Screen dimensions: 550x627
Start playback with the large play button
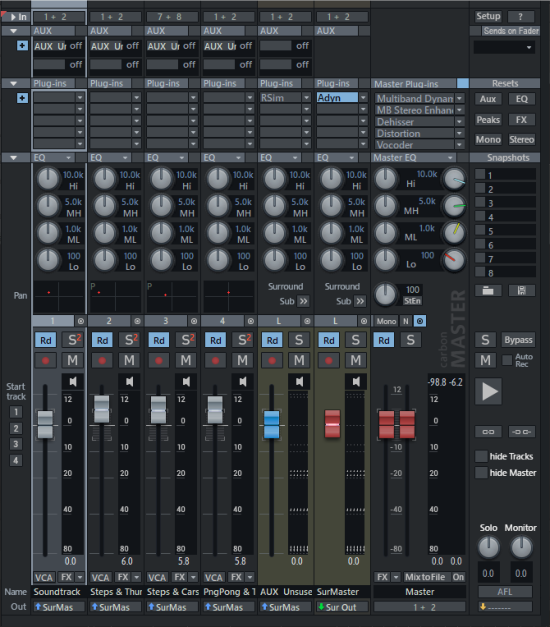[488, 391]
